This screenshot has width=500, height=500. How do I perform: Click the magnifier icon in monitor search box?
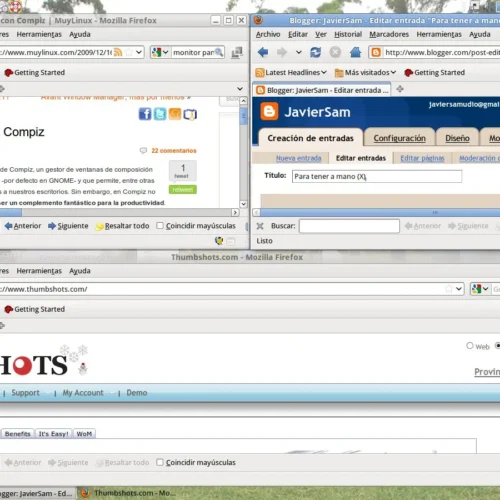click(x=219, y=52)
